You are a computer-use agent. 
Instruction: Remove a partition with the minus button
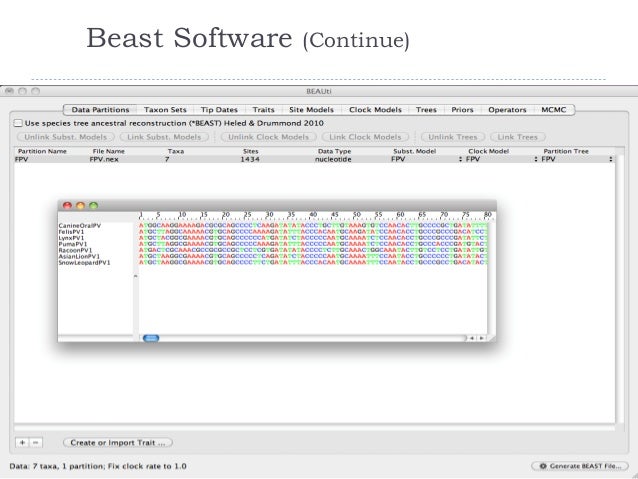pyautogui.click(x=36, y=442)
